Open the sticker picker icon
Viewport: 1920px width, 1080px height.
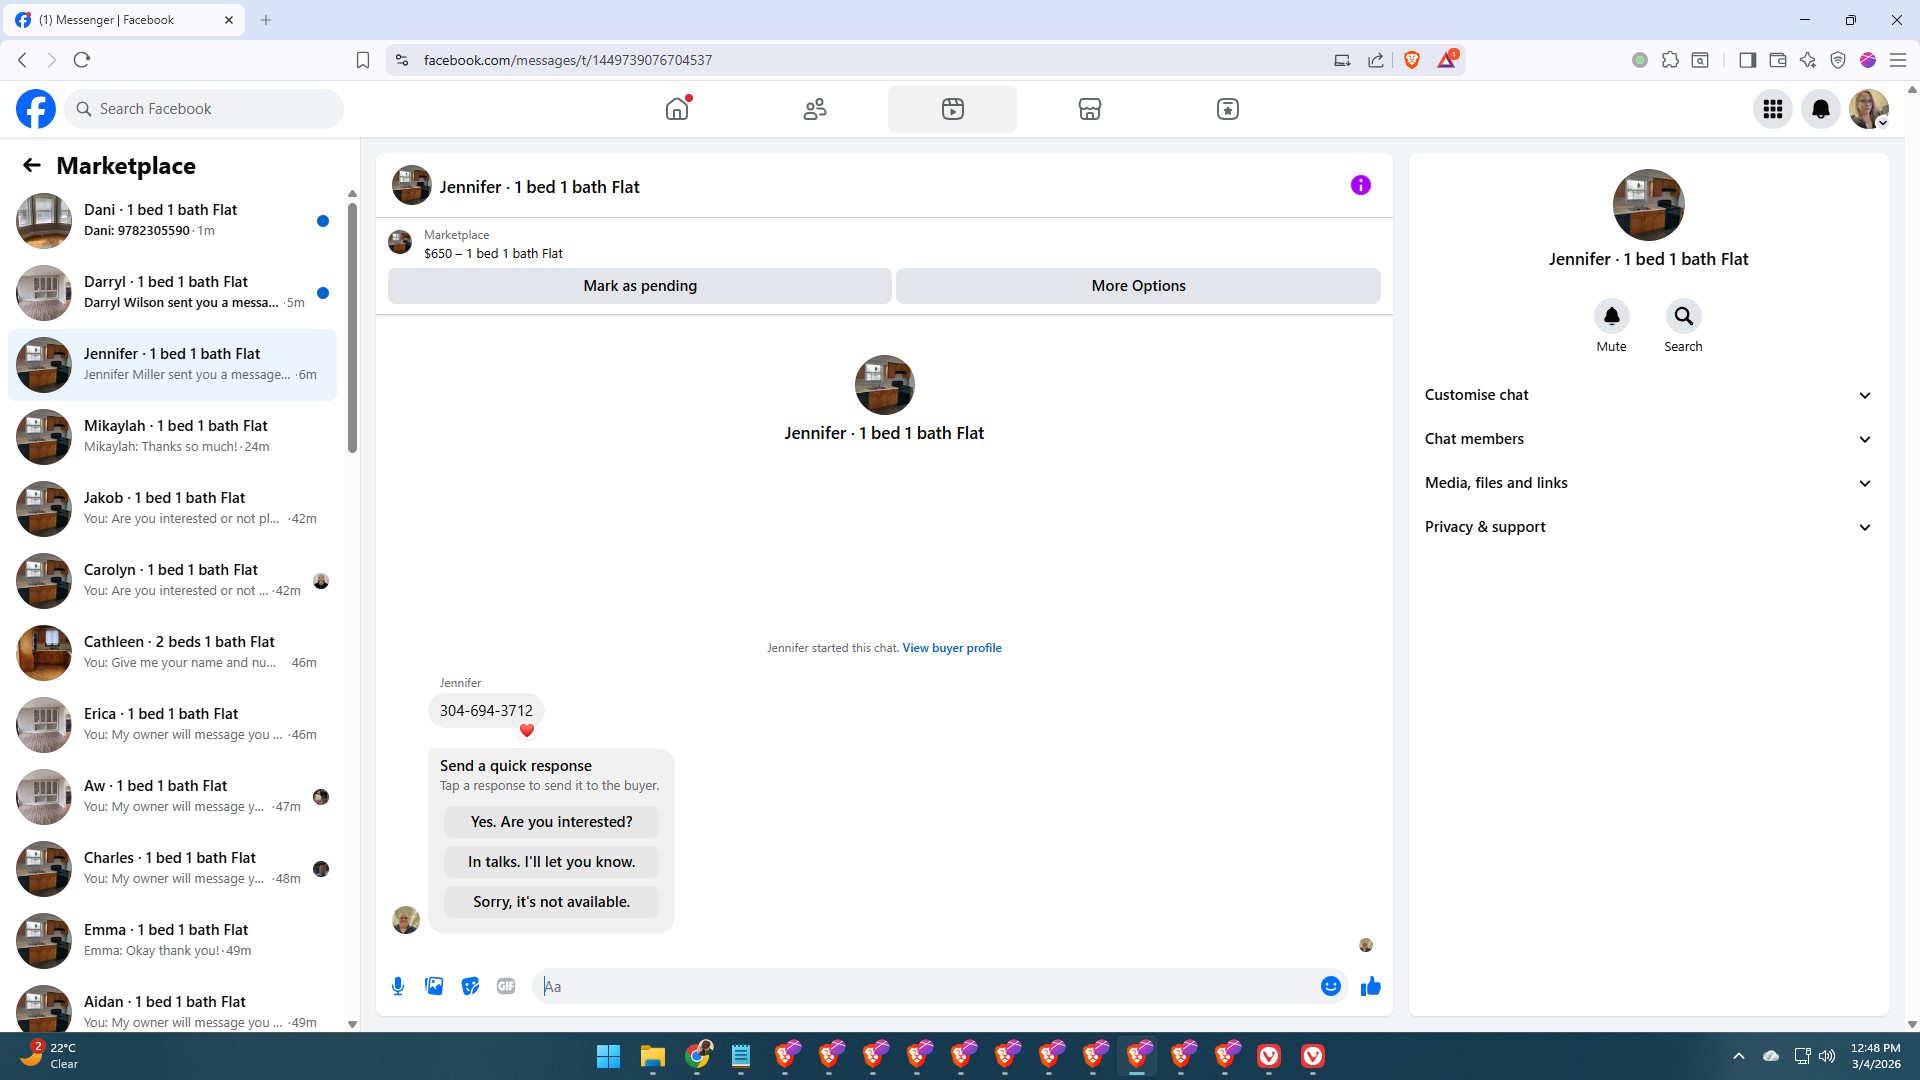[x=470, y=986]
